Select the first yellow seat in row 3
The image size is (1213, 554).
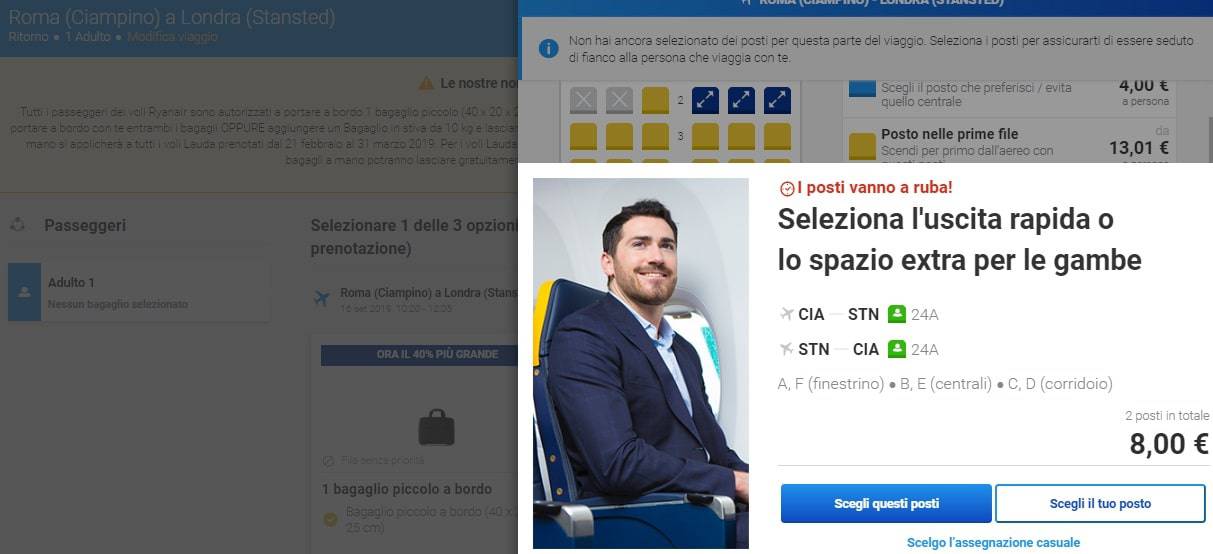(x=584, y=136)
